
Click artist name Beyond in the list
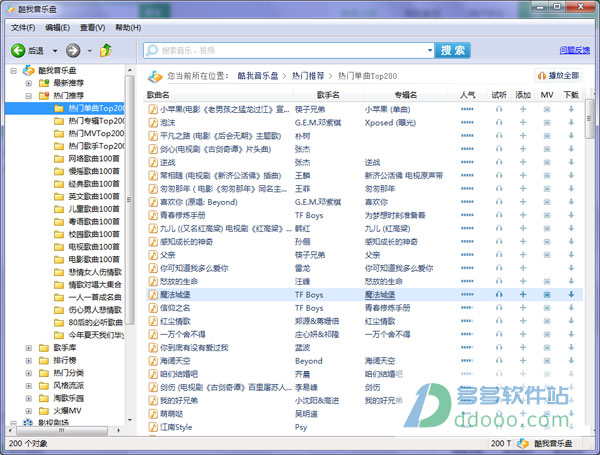coord(309,361)
